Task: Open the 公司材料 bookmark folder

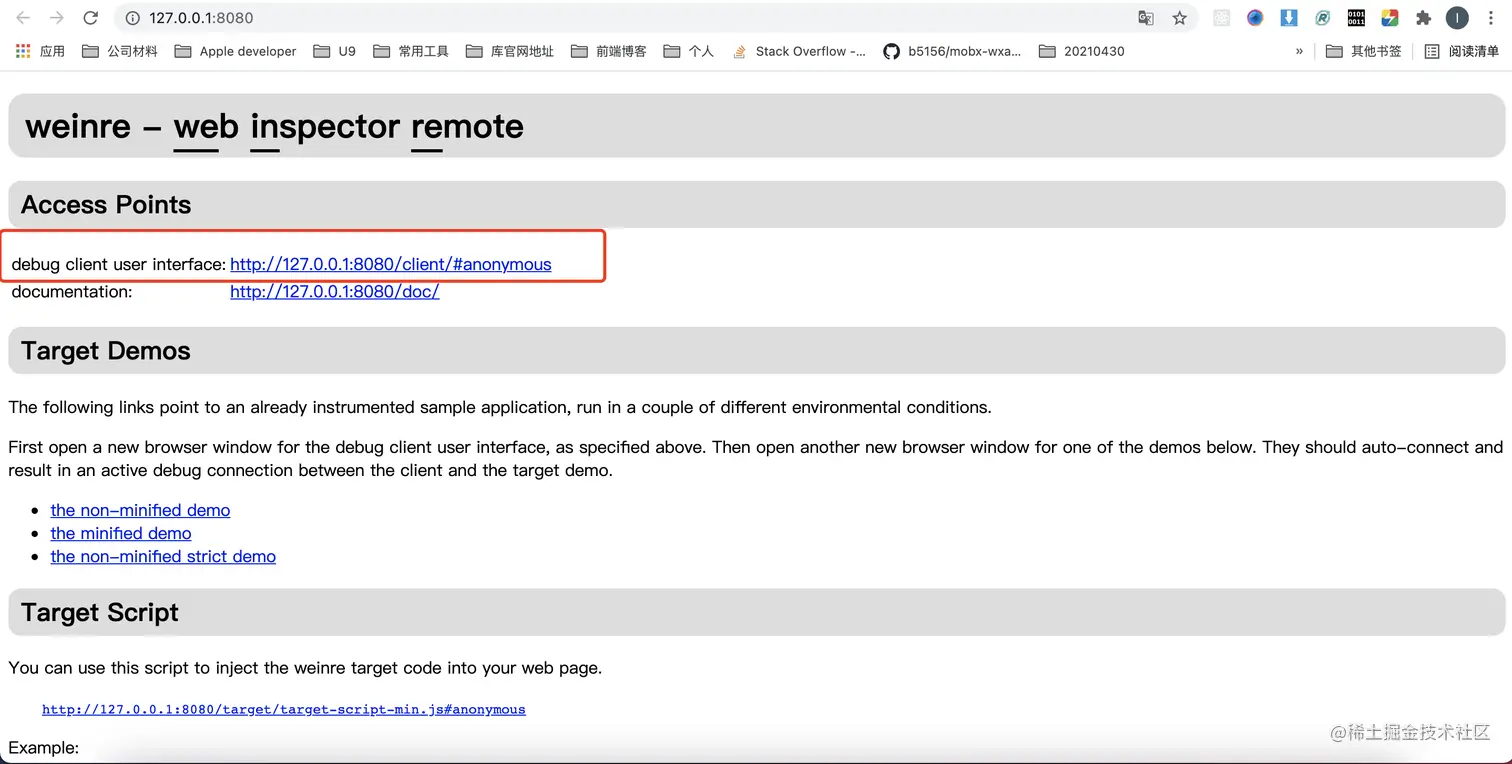Action: tap(120, 51)
